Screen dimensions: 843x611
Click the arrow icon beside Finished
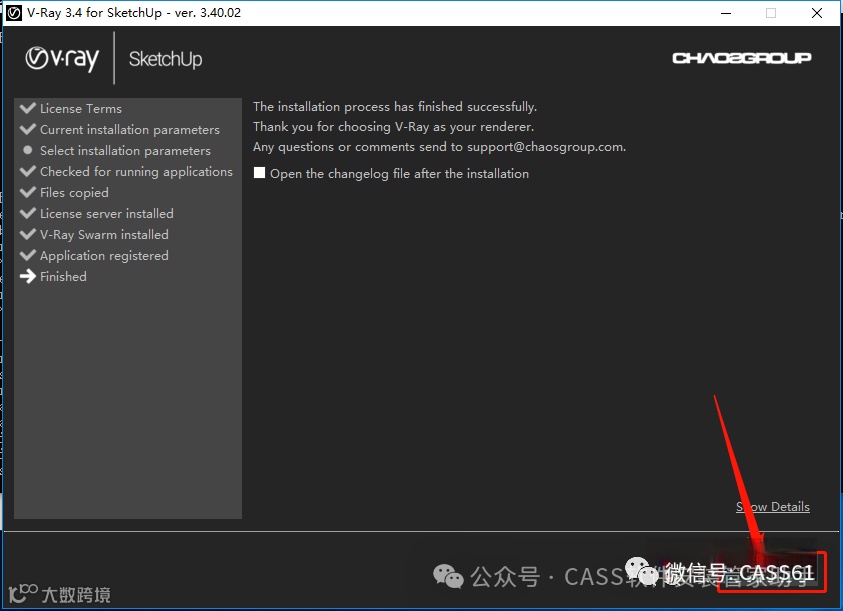pos(27,276)
